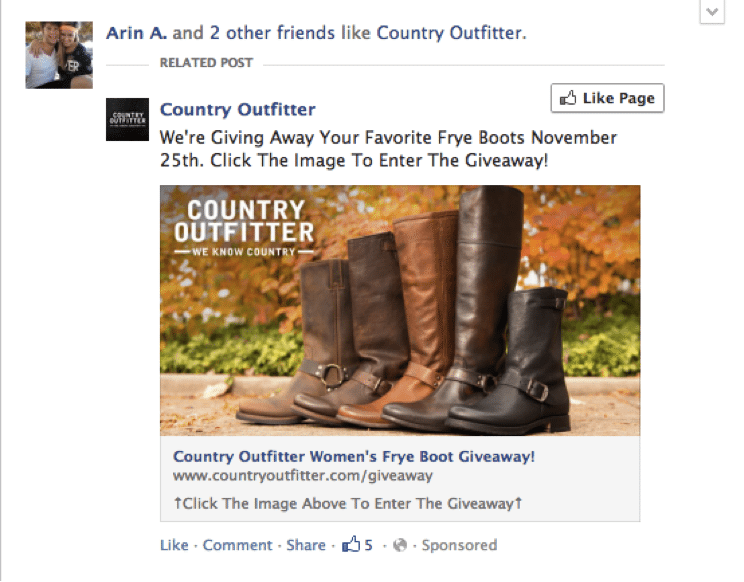Click the Like Page button
This screenshot has width=744, height=582.
click(607, 98)
